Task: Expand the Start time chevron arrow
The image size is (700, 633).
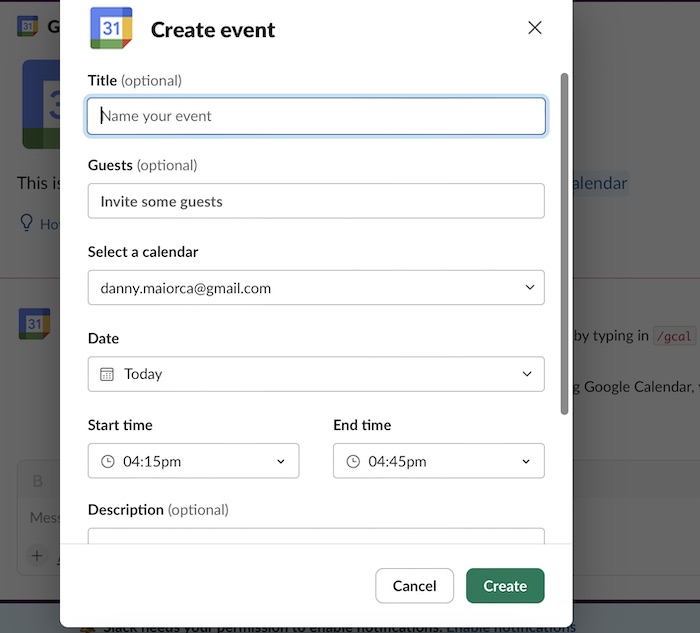Action: click(280, 462)
